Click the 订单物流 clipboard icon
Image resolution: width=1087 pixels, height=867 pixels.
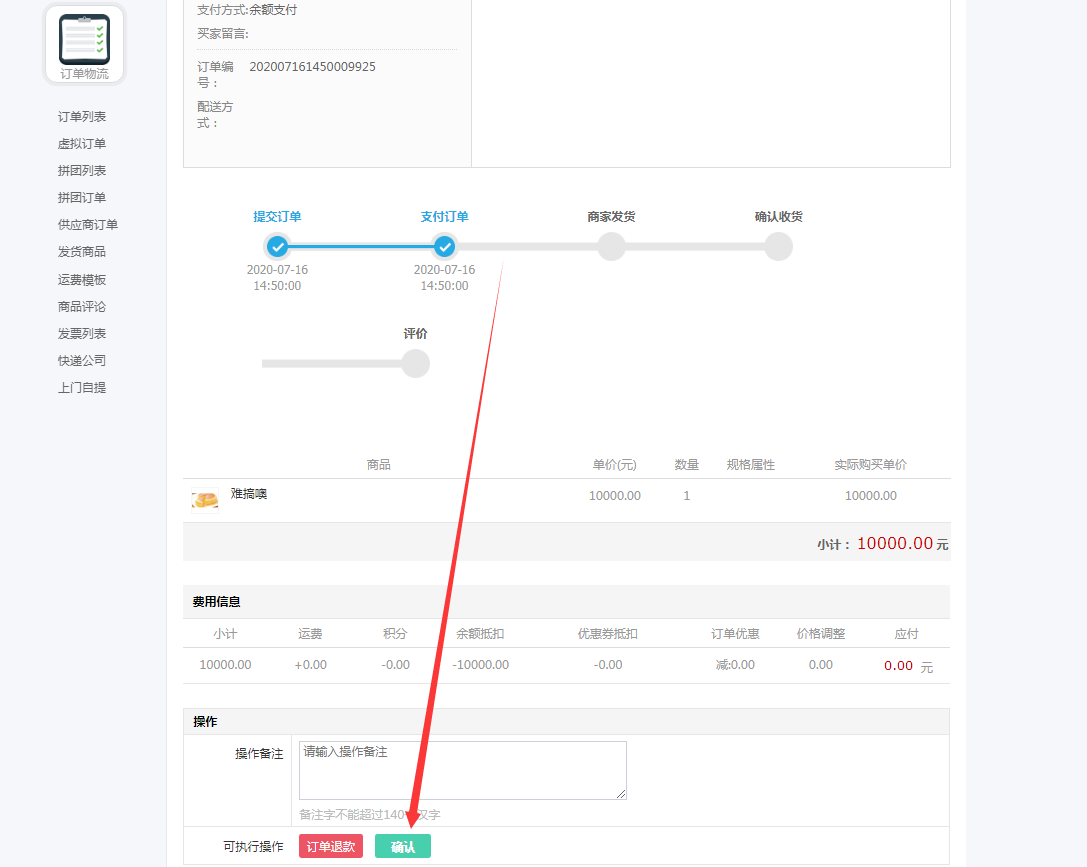point(84,39)
